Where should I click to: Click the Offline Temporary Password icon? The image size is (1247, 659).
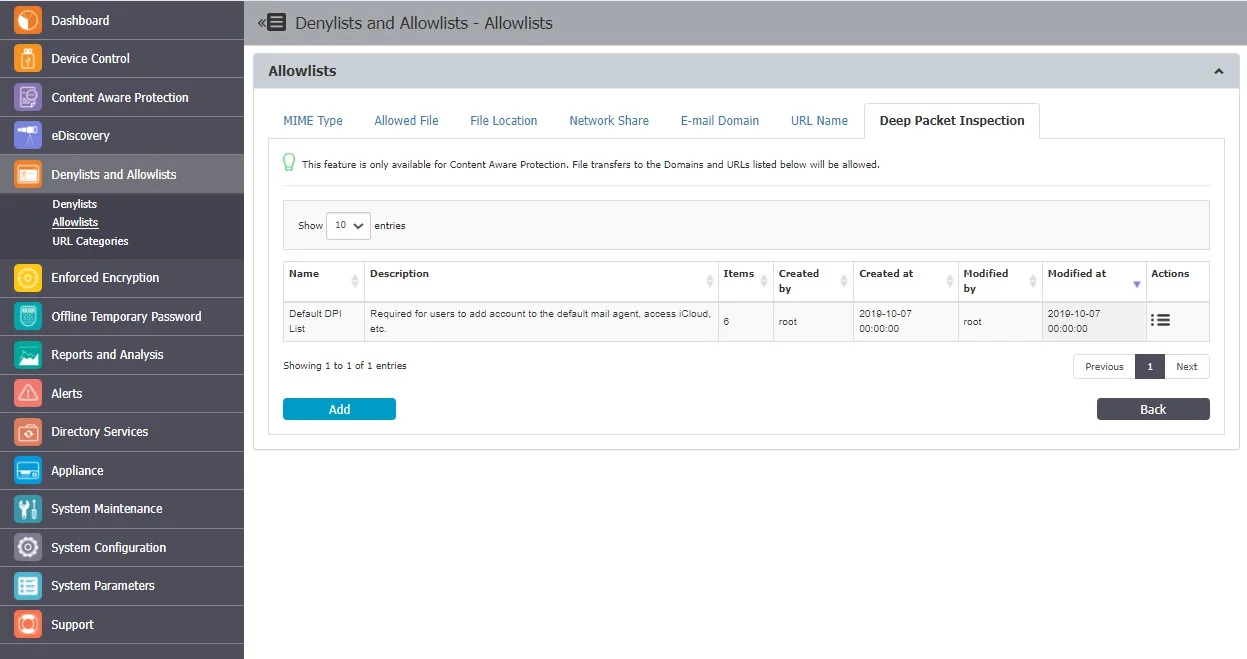point(28,316)
